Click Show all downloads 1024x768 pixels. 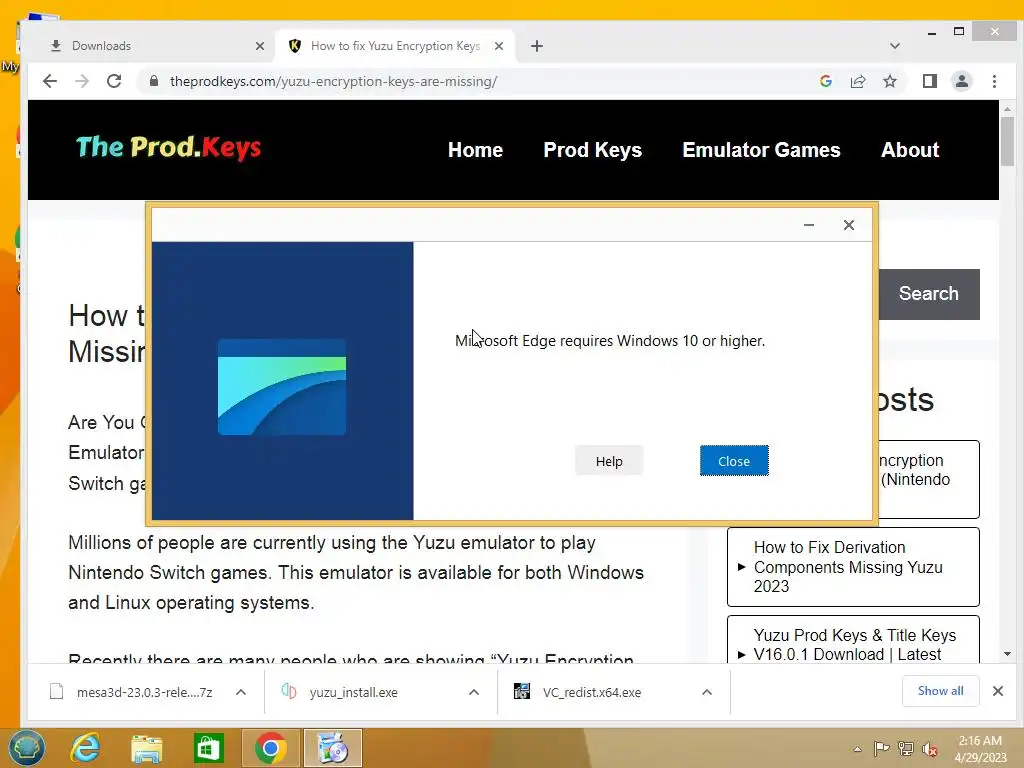click(940, 691)
